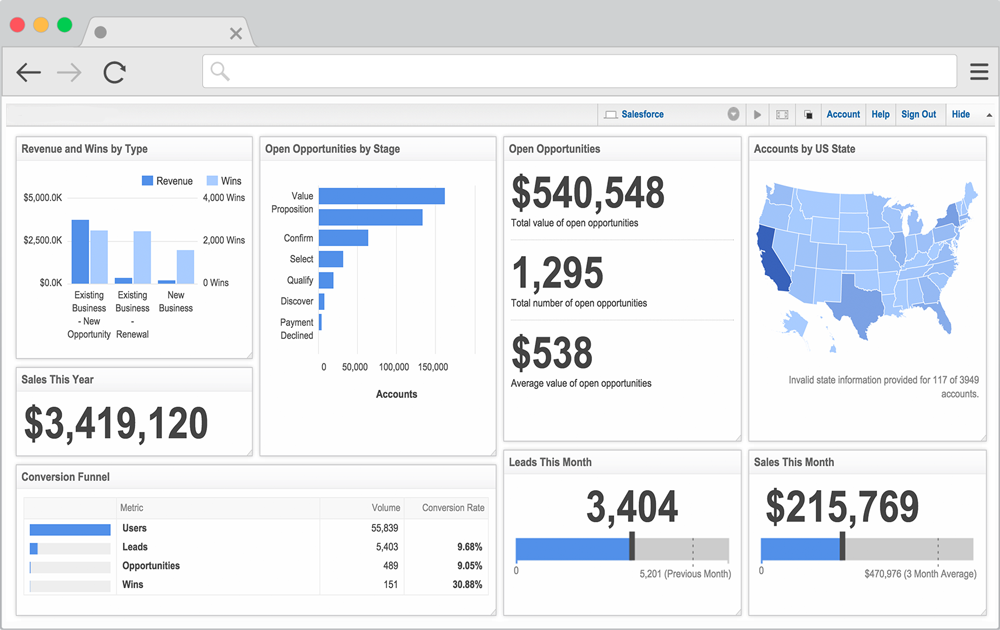Click the Sales This Month progress bar
Viewport: 1000px width, 630px height.
coord(867,549)
